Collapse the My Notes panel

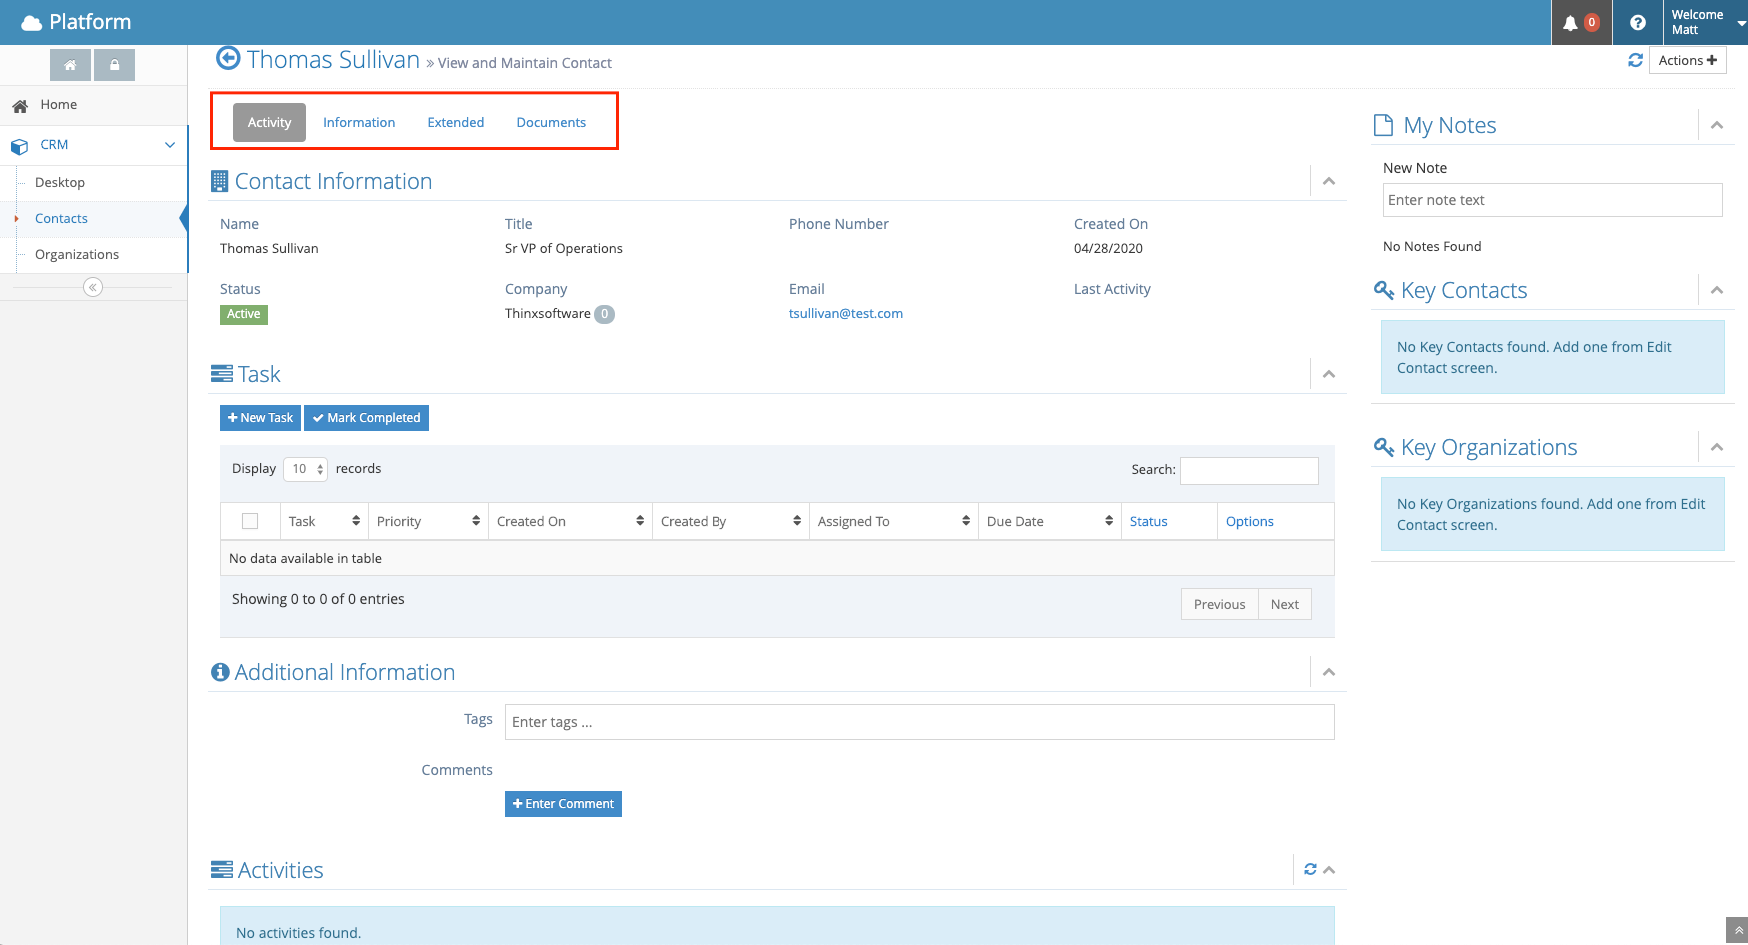pos(1717,125)
